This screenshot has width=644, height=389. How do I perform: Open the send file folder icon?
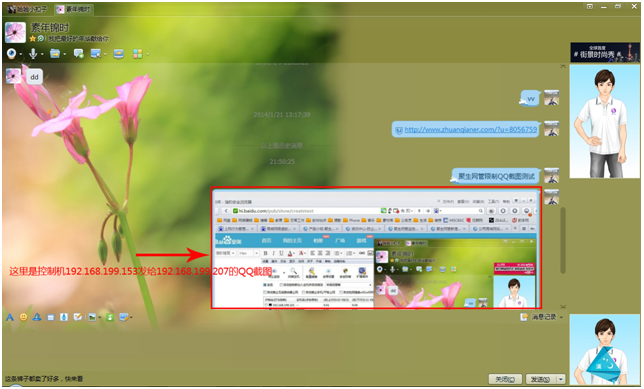[55, 53]
